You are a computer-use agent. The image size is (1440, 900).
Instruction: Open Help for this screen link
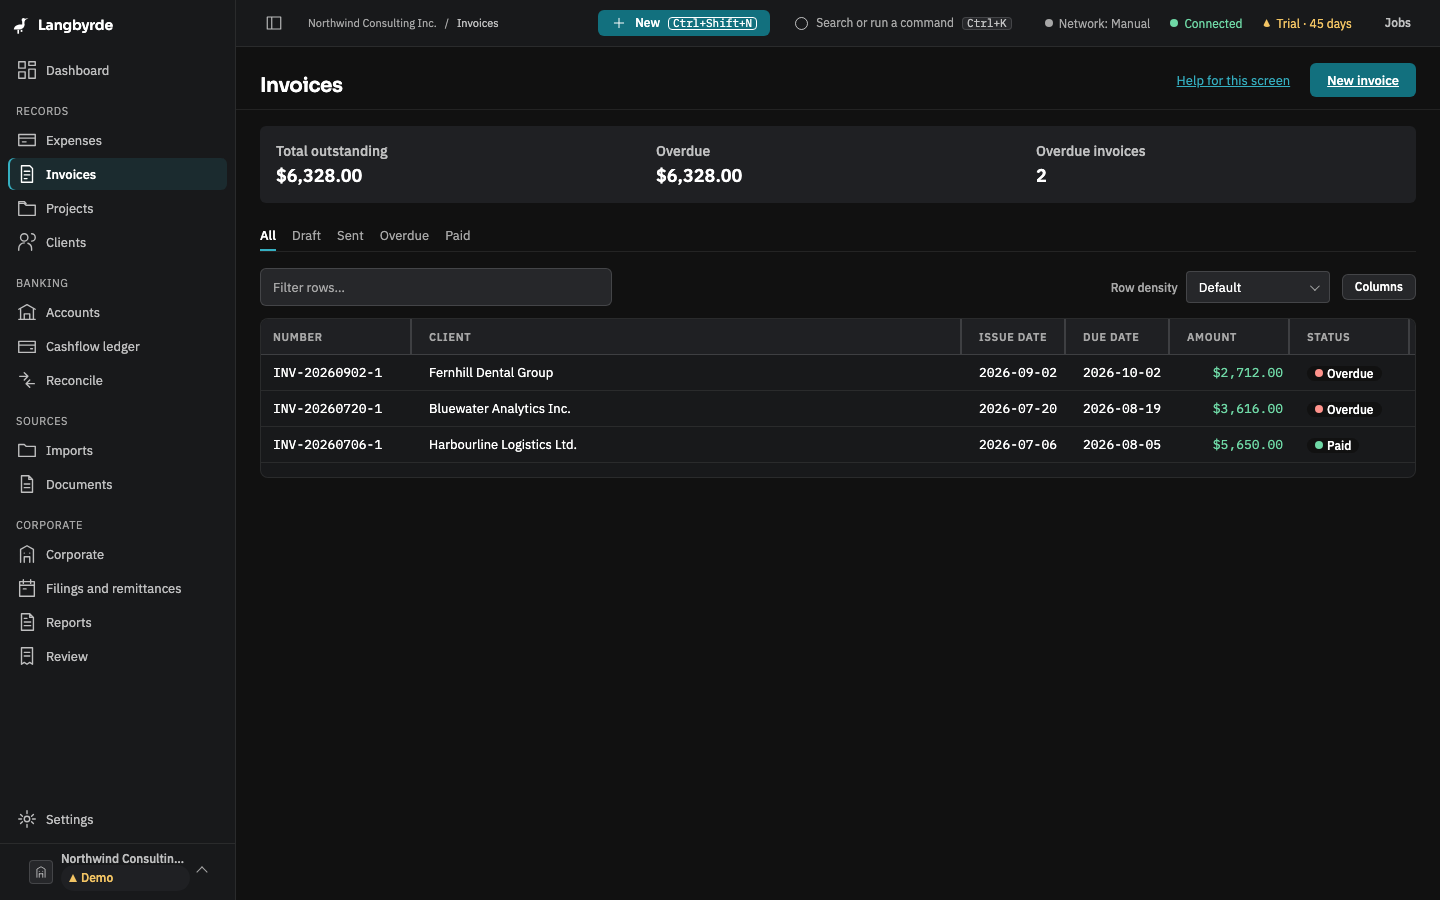point(1233,81)
